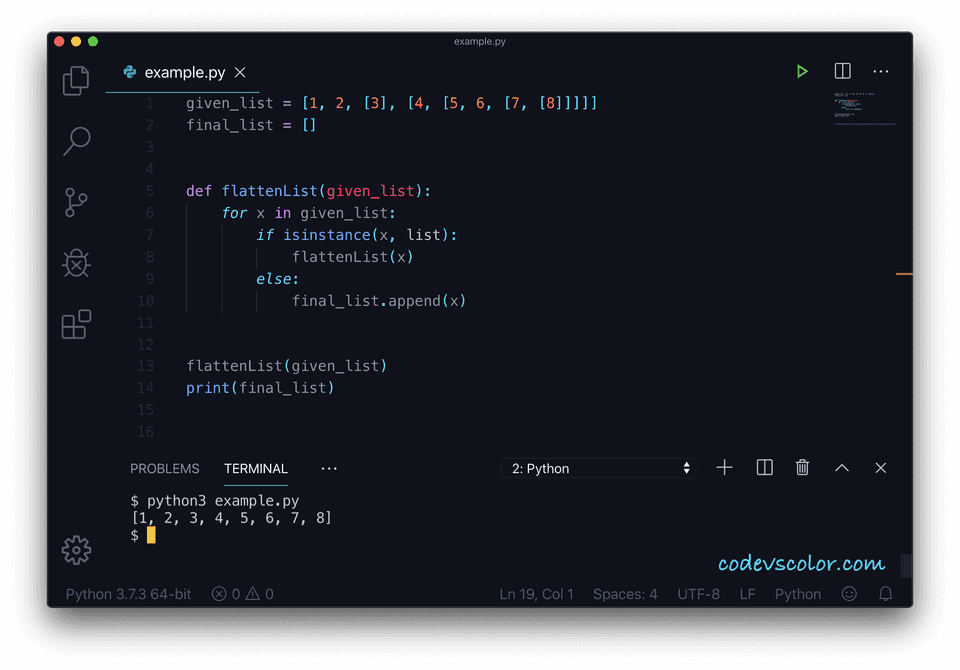960x670 pixels.
Task: Open notifications via the bell icon
Action: [x=885, y=593]
